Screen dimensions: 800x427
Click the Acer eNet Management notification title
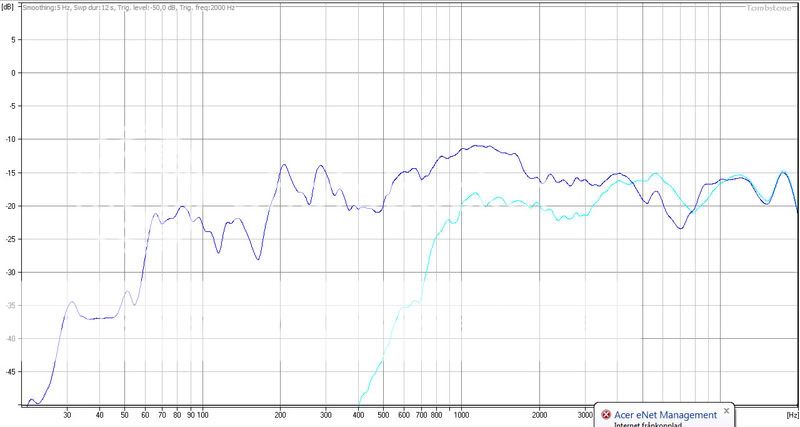pyautogui.click(x=665, y=414)
